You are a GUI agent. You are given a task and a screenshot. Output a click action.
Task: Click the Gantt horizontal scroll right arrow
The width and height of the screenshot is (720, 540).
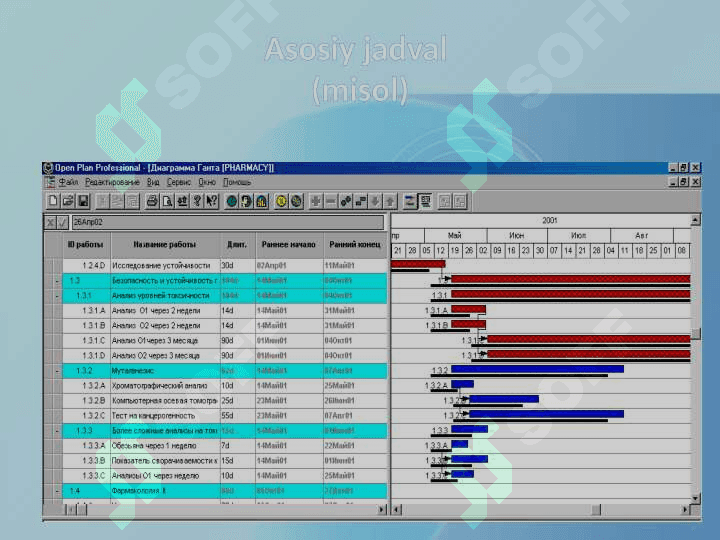[686, 509]
